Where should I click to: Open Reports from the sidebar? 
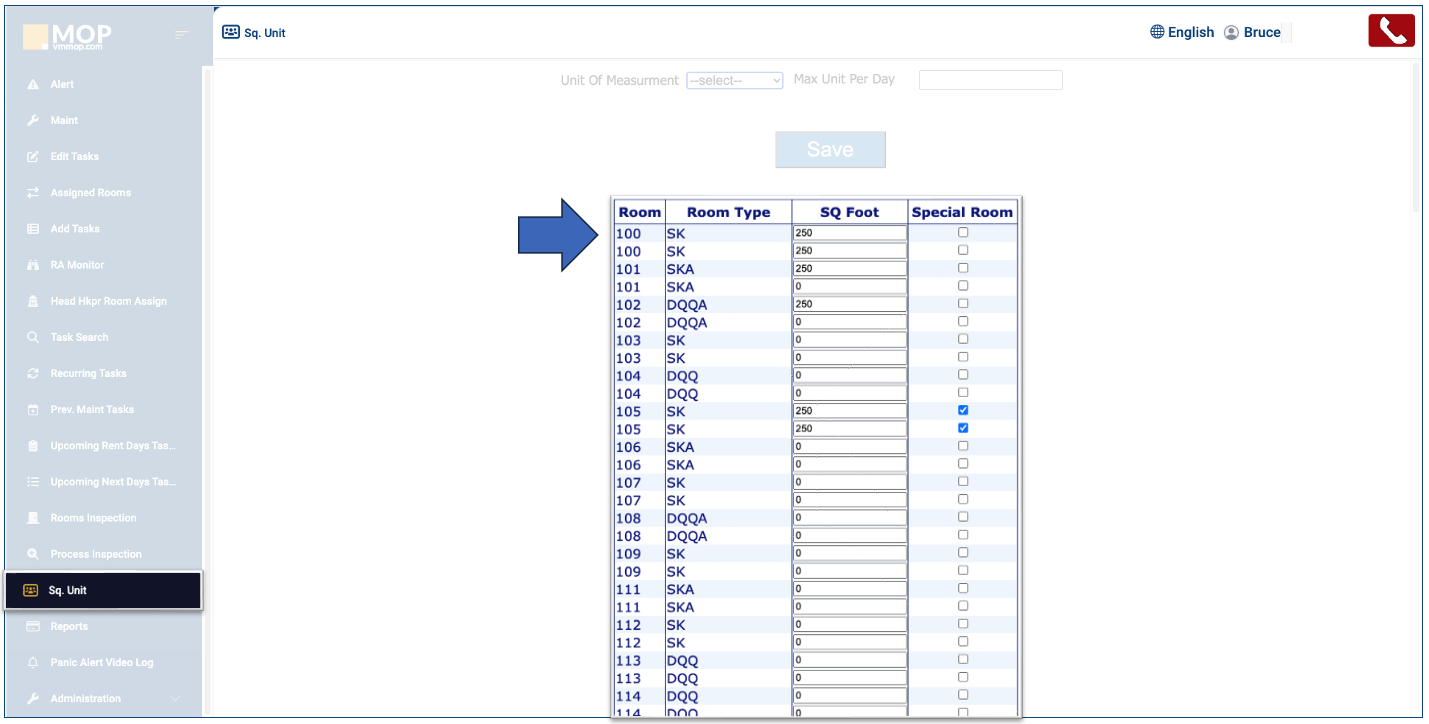pyautogui.click(x=69, y=627)
